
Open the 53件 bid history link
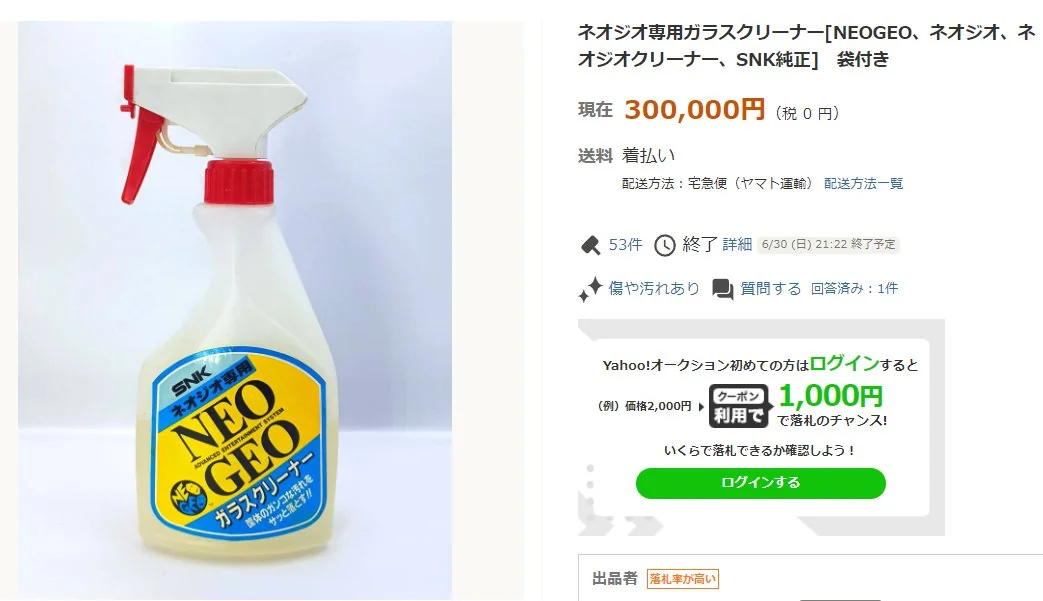(x=625, y=245)
